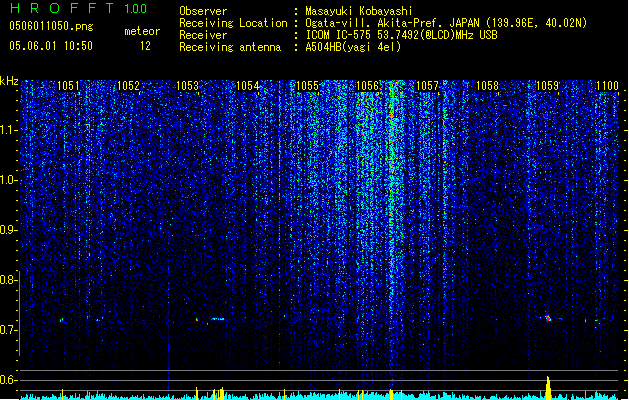Click the "meteor" count label
The width and height of the screenshot is (629, 400).
point(142,31)
